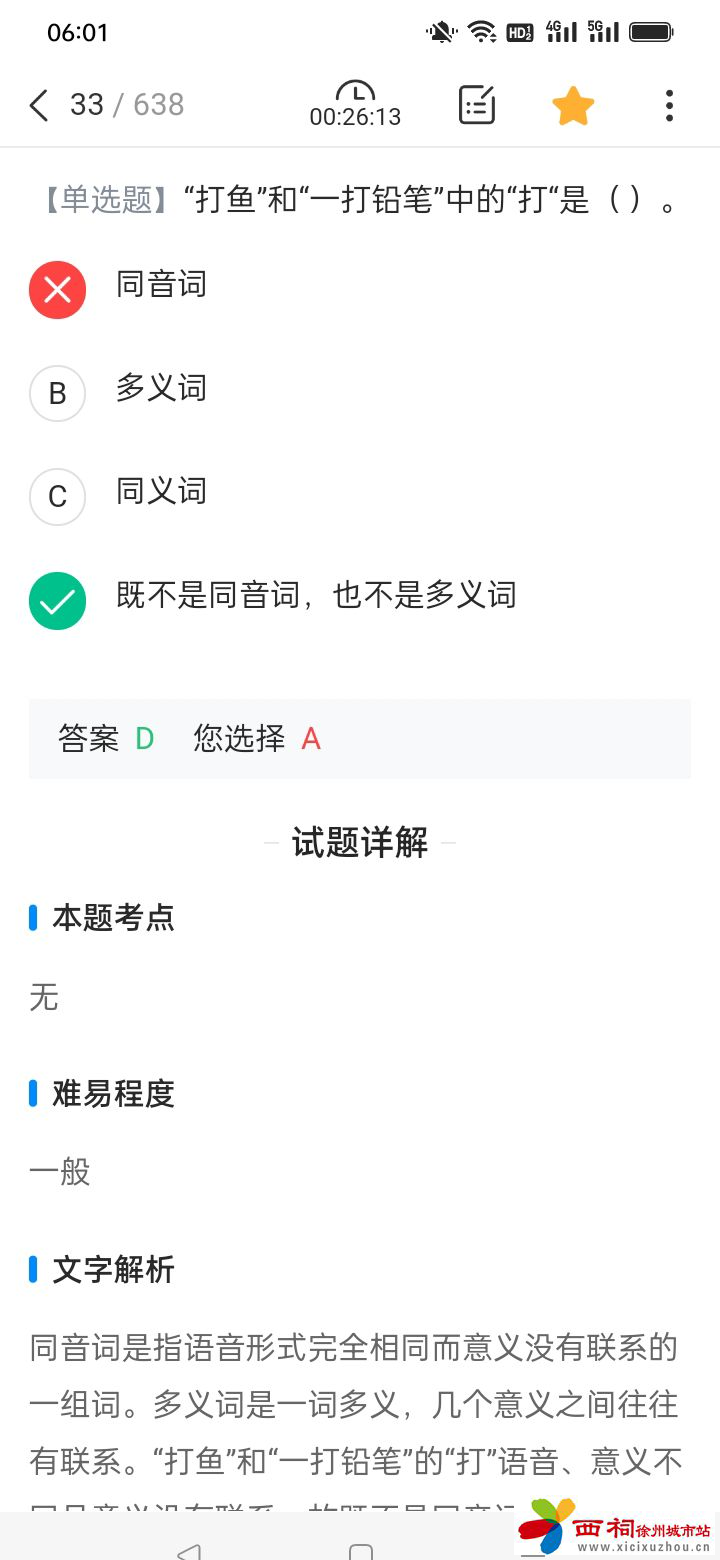The image size is (720, 1560).
Task: Open the three-dot more options menu
Action: point(669,105)
